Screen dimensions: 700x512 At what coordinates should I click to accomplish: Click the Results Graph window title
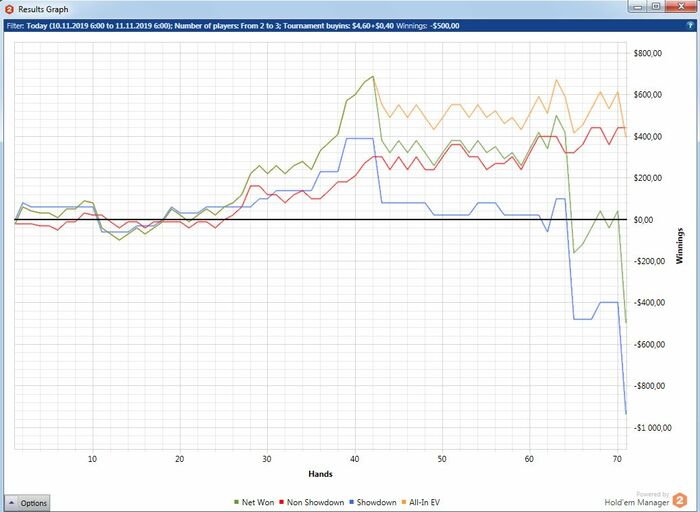coord(43,9)
